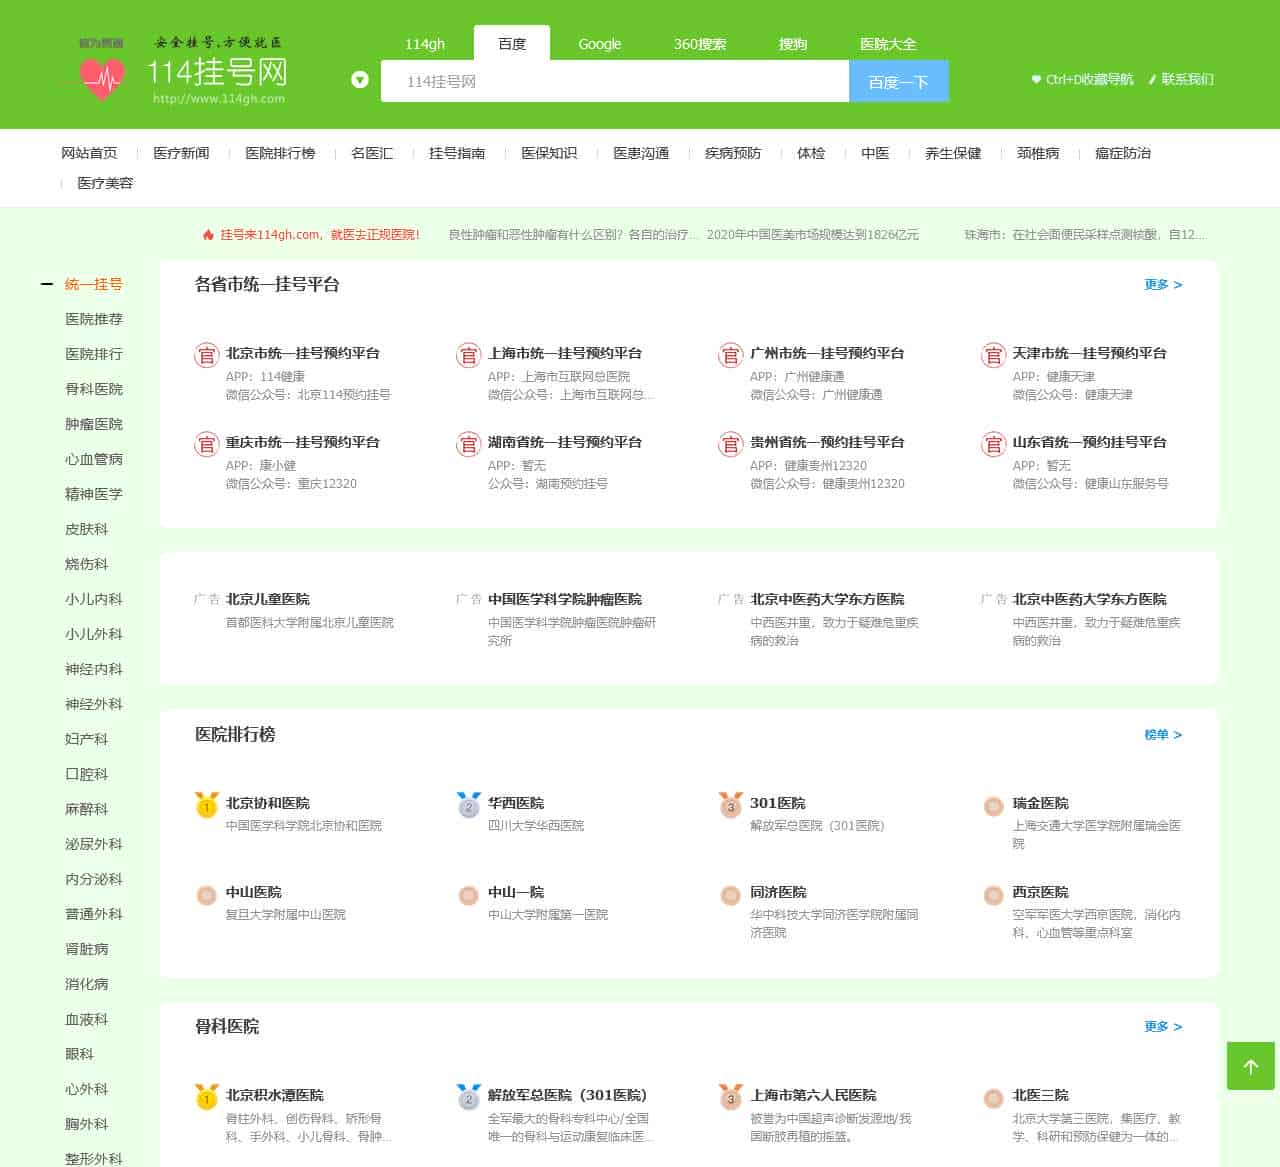
Task: Select the Google search tab
Action: (600, 44)
